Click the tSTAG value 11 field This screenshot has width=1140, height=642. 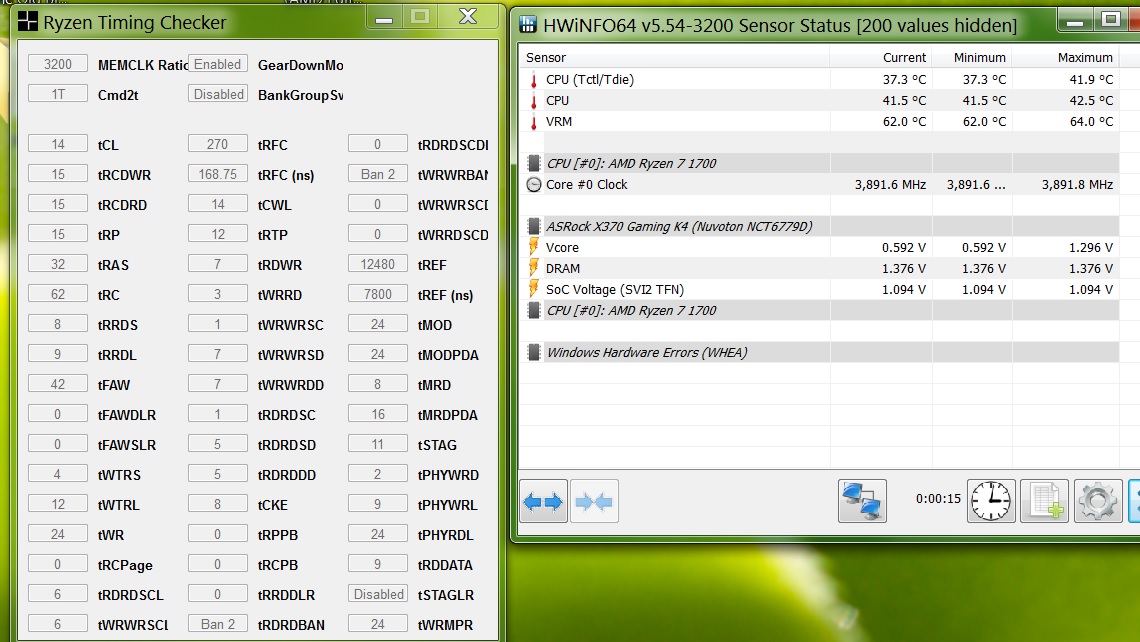click(x=377, y=444)
